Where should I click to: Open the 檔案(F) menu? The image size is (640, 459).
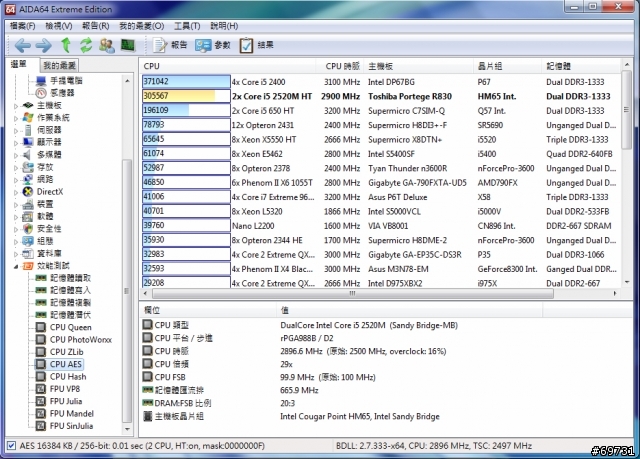[22, 26]
